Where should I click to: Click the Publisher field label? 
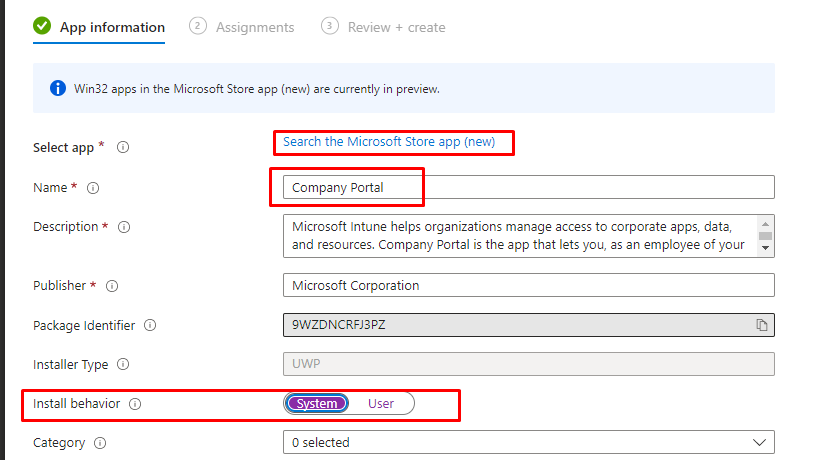59,286
